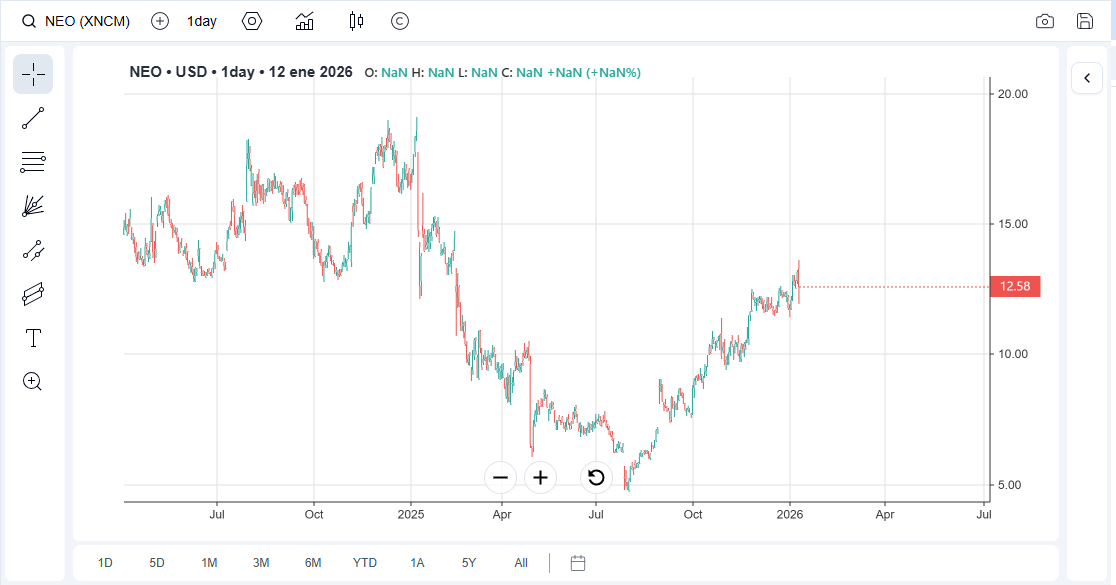The width and height of the screenshot is (1116, 585).
Task: Switch to the YTD range tab
Action: (365, 563)
